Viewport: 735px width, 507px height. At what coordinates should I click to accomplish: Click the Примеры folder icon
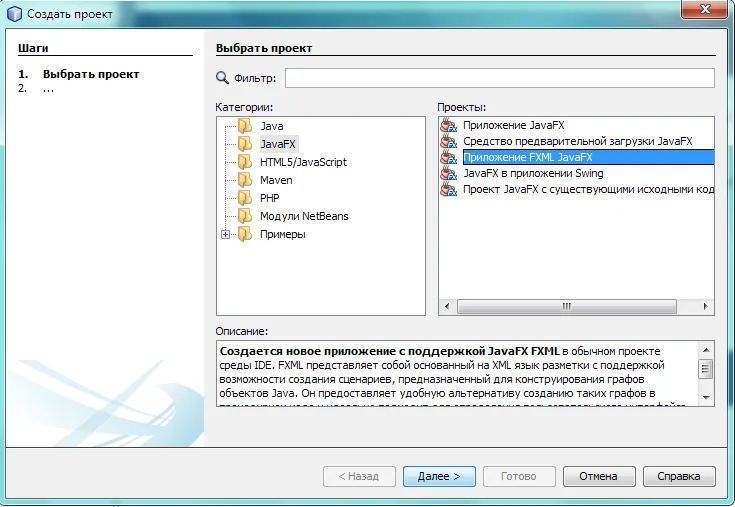[245, 234]
